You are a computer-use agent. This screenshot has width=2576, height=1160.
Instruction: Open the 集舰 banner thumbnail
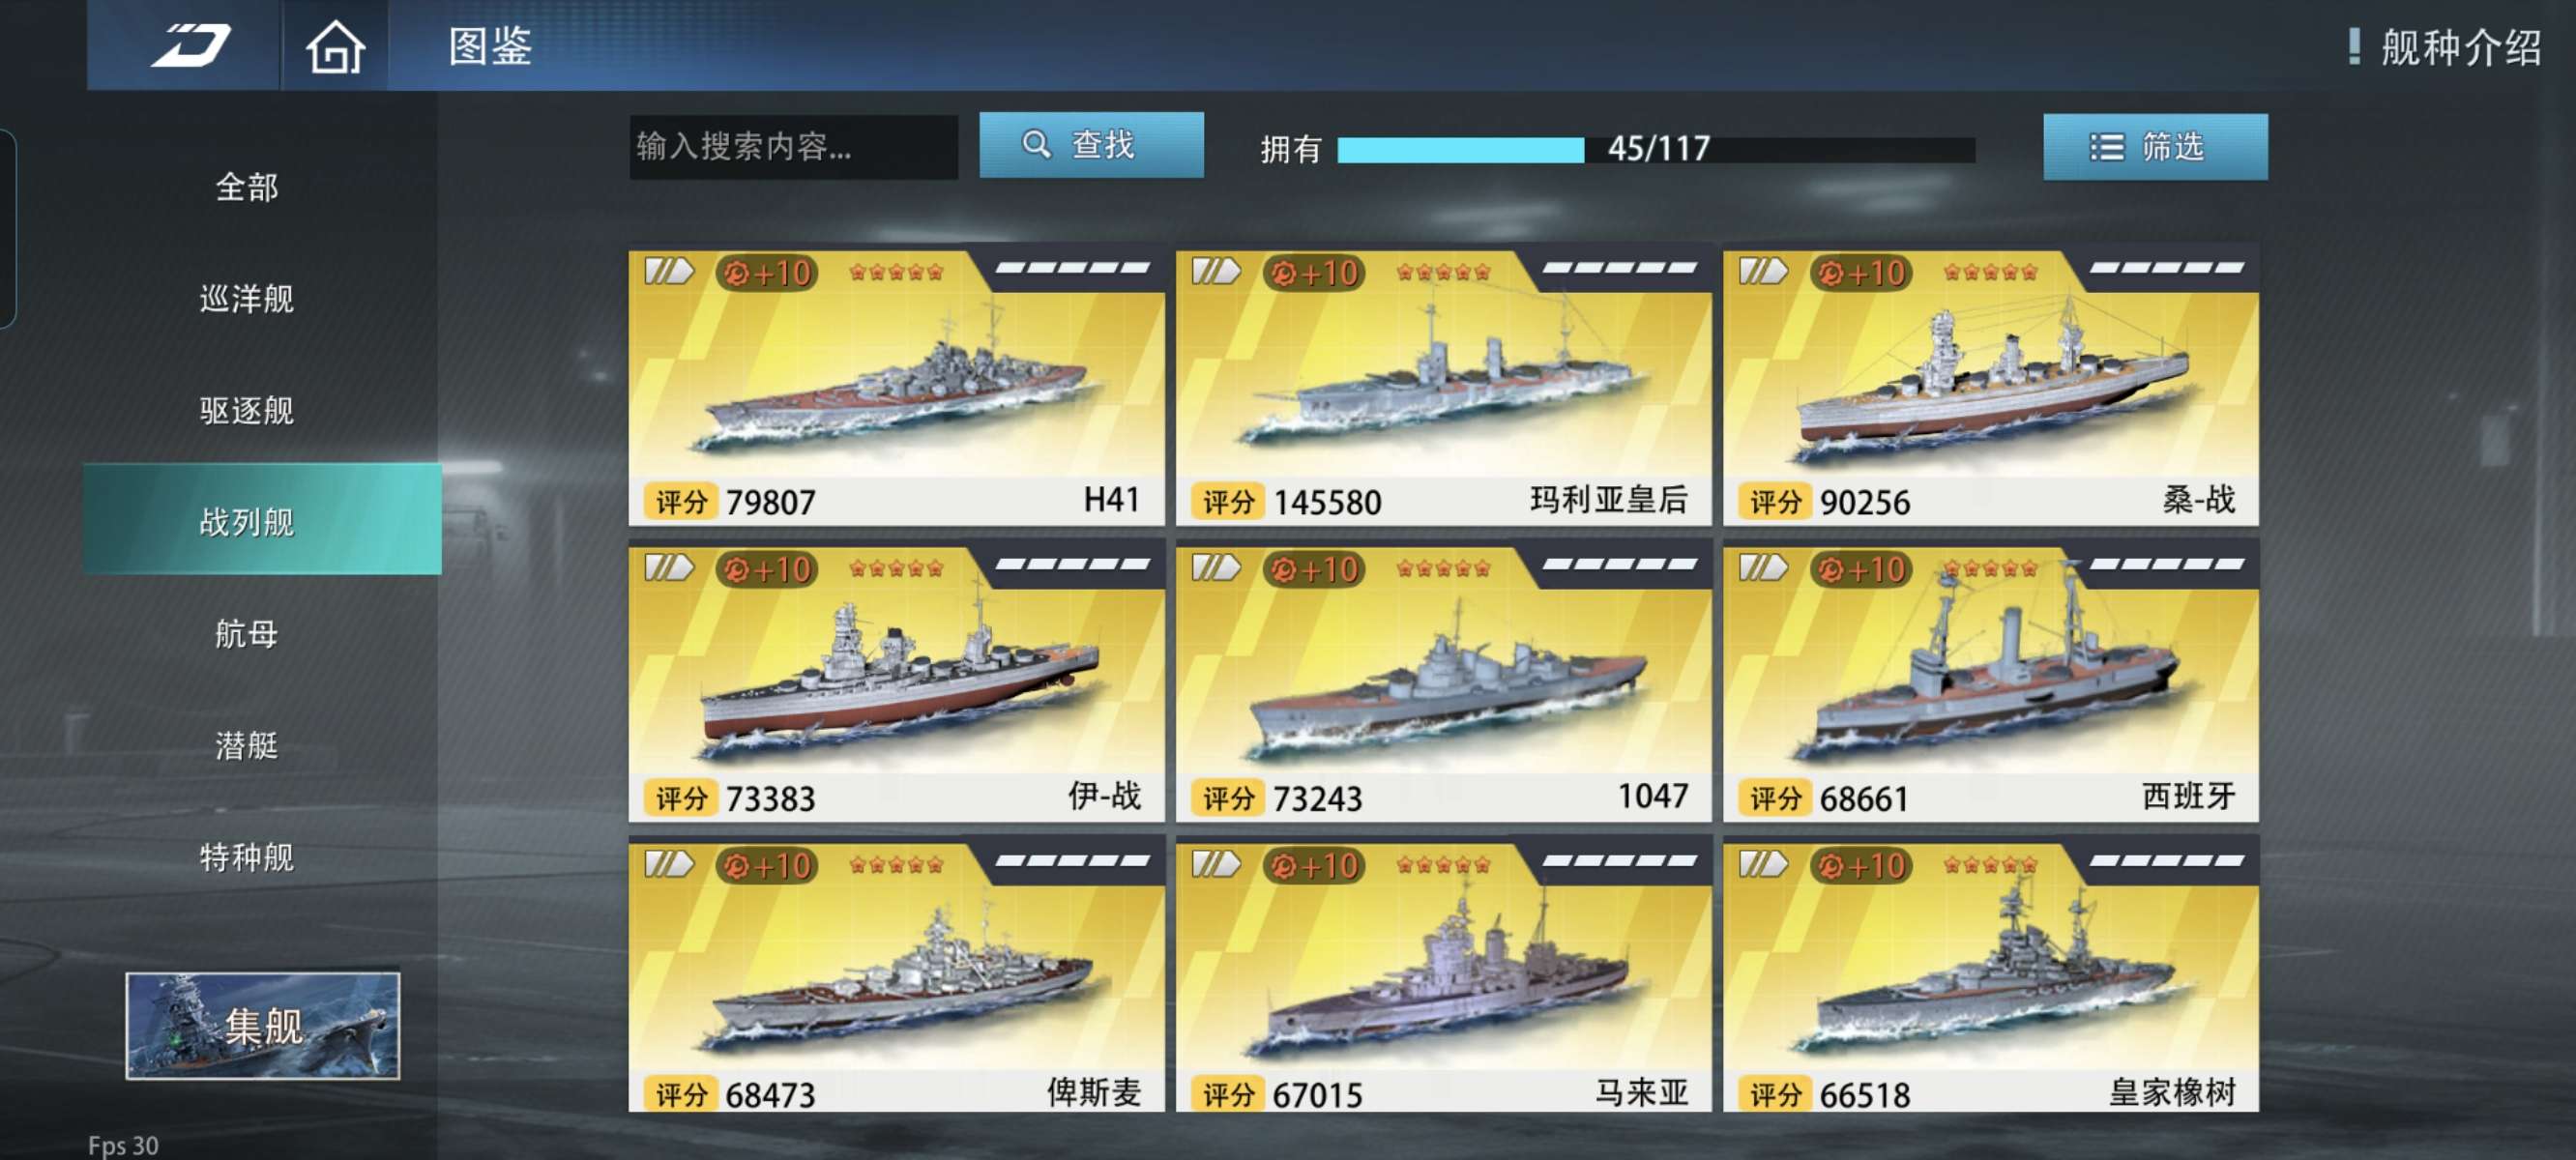coord(262,1026)
